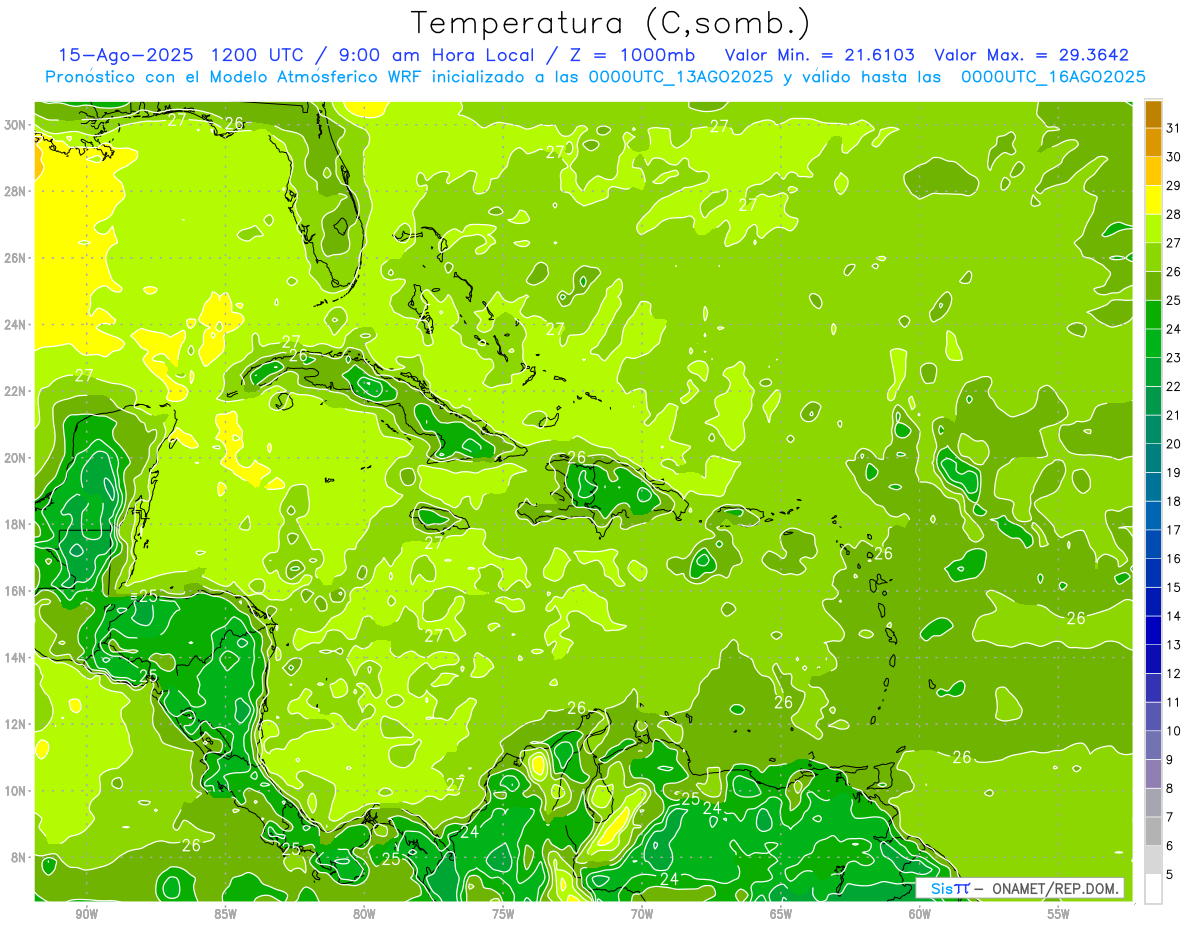Click the legend color band between 30 and 31
This screenshot has width=1200, height=927.
pos(1153,142)
